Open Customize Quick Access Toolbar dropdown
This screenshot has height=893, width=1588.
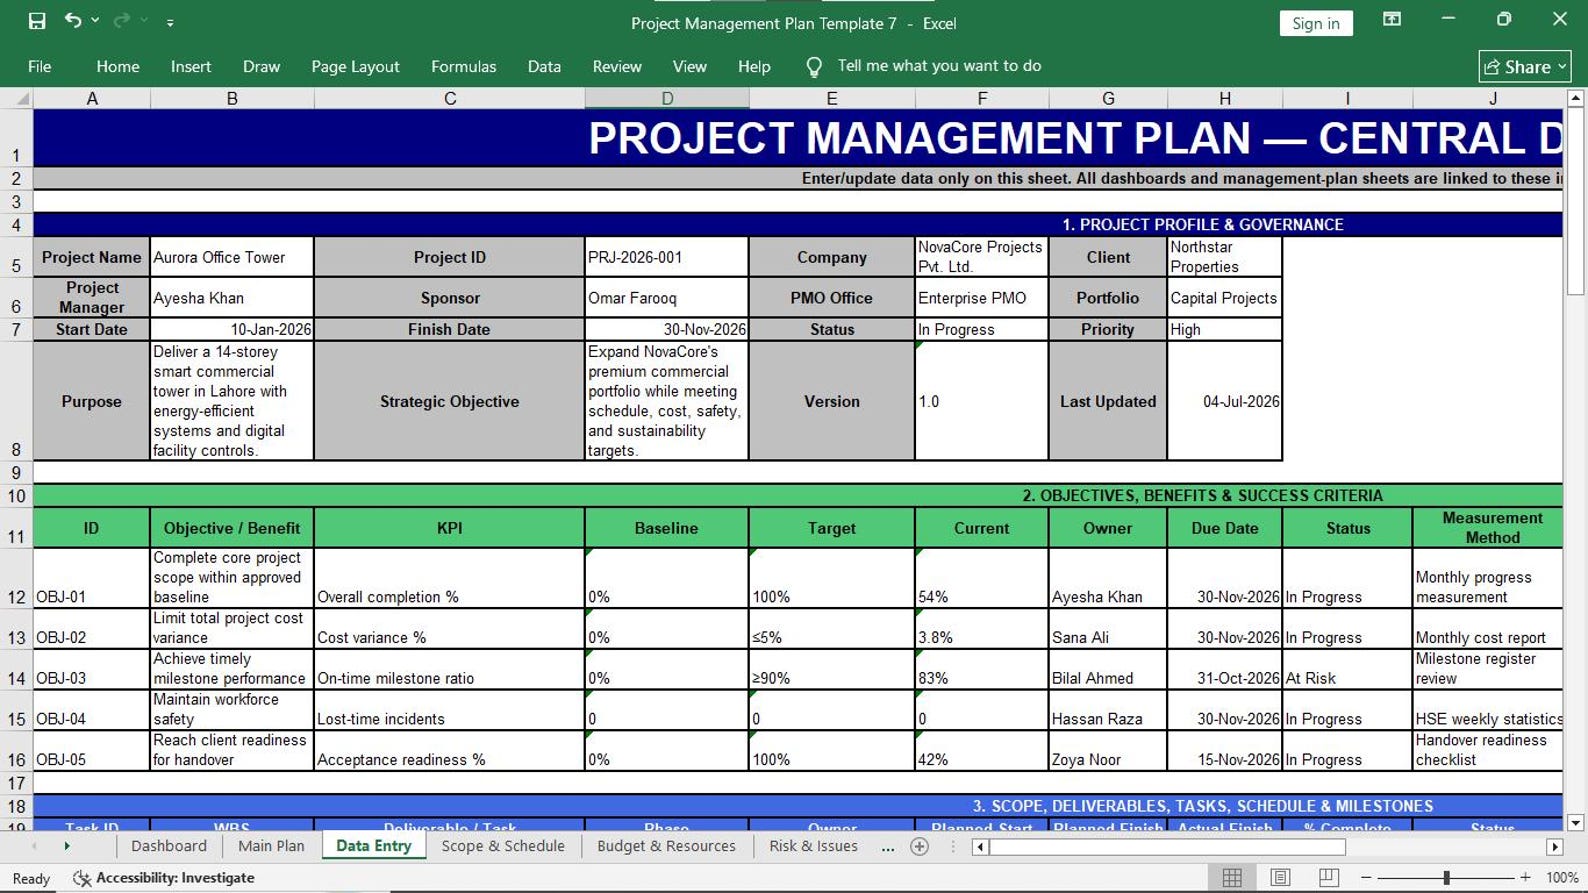(x=170, y=22)
